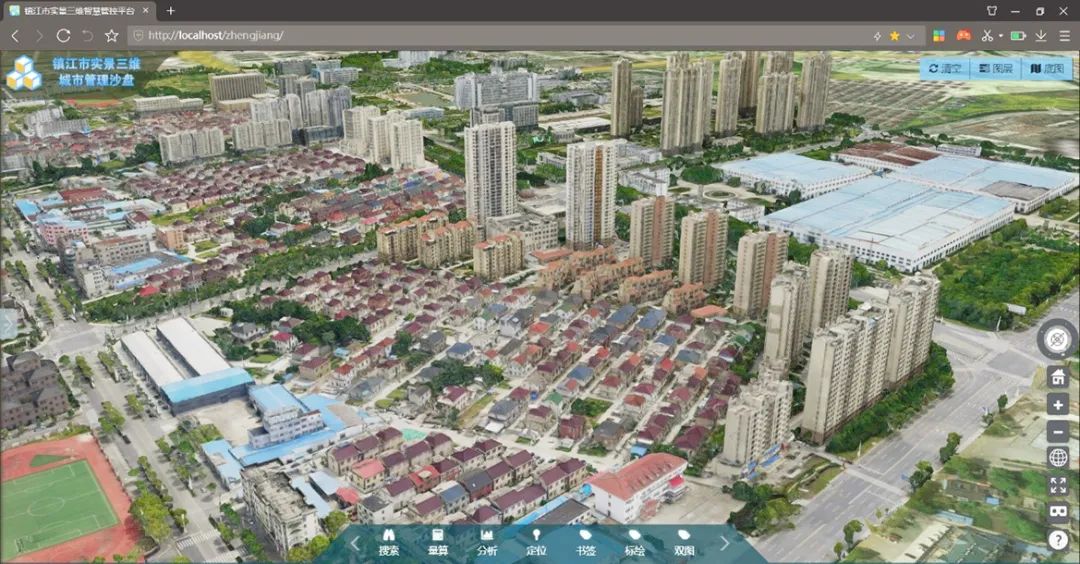The width and height of the screenshot is (1080, 564).
Task: Zoom out with the minus button
Action: pyautogui.click(x=1058, y=432)
